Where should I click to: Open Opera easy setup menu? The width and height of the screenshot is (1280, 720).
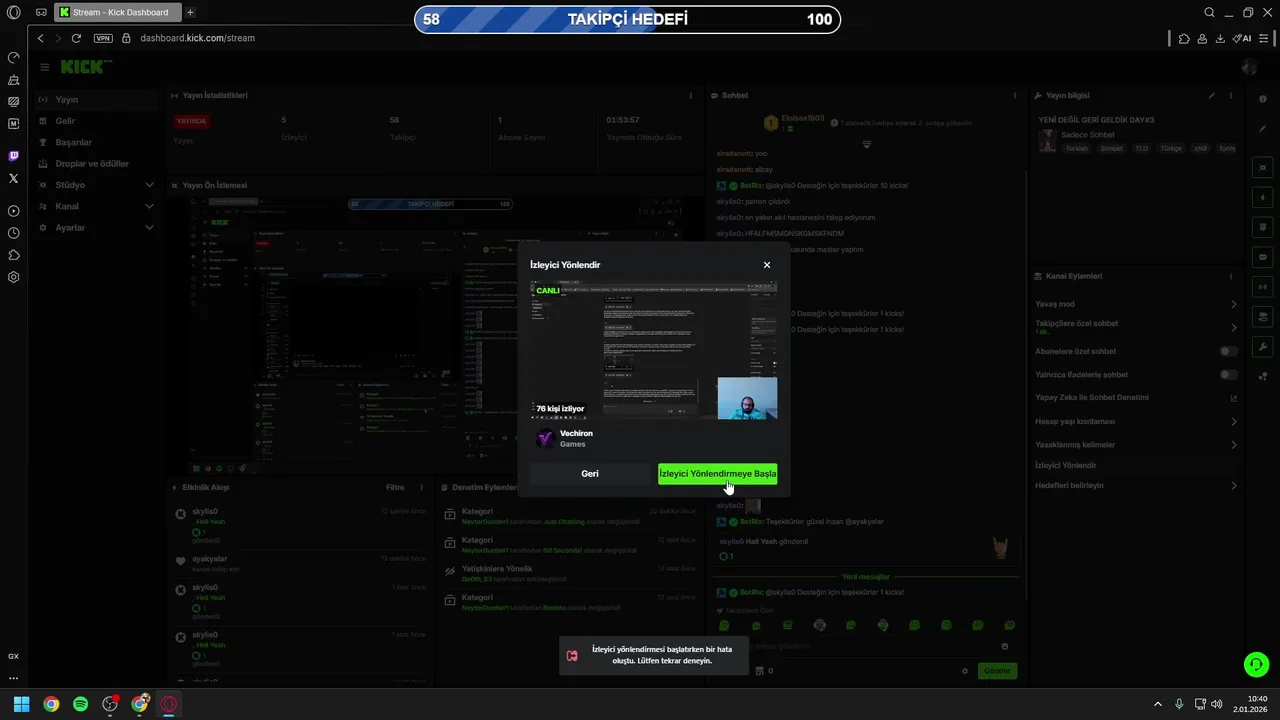point(1266,38)
